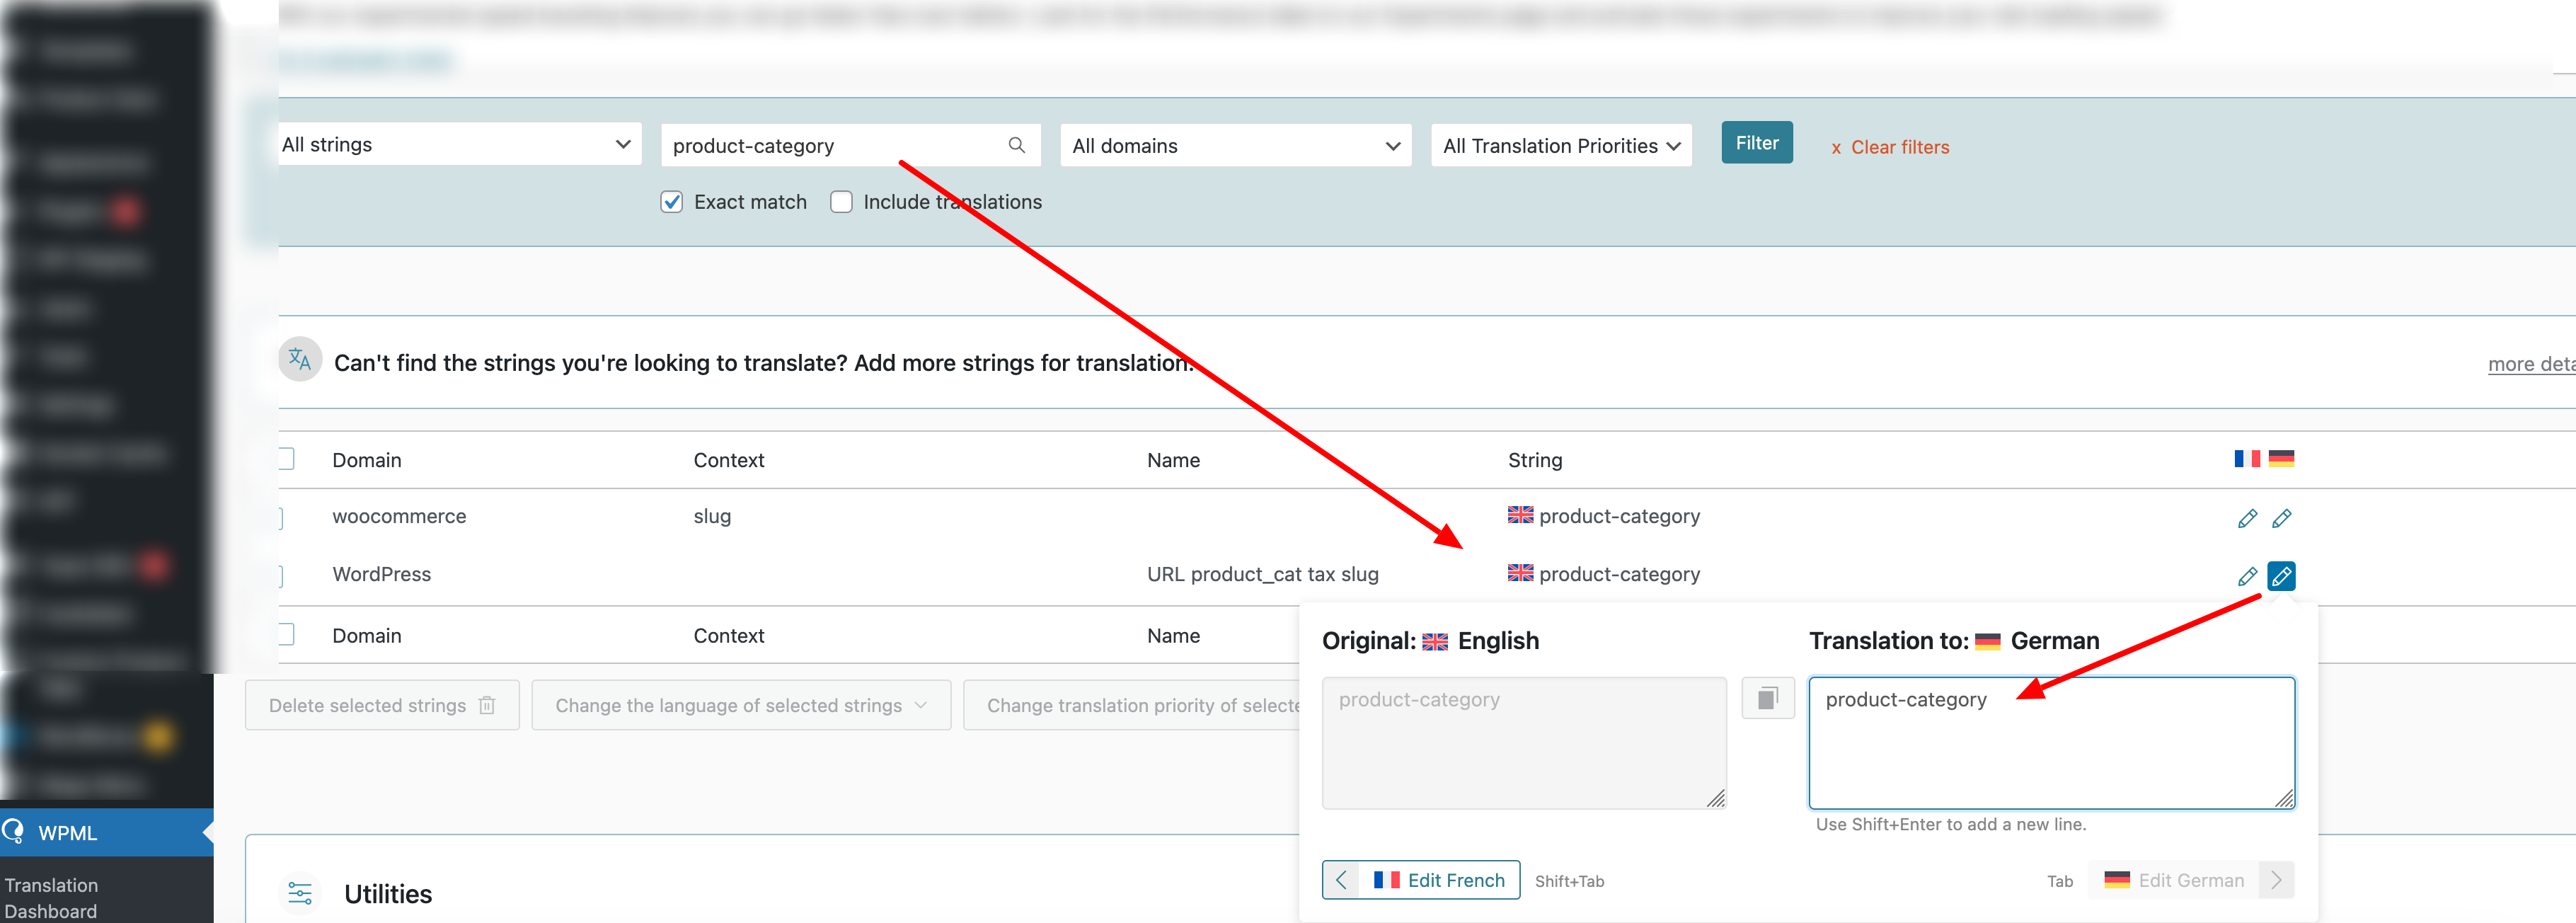The height and width of the screenshot is (923, 2576).
Task: Click the search magnifier icon in string field
Action: tap(1016, 145)
